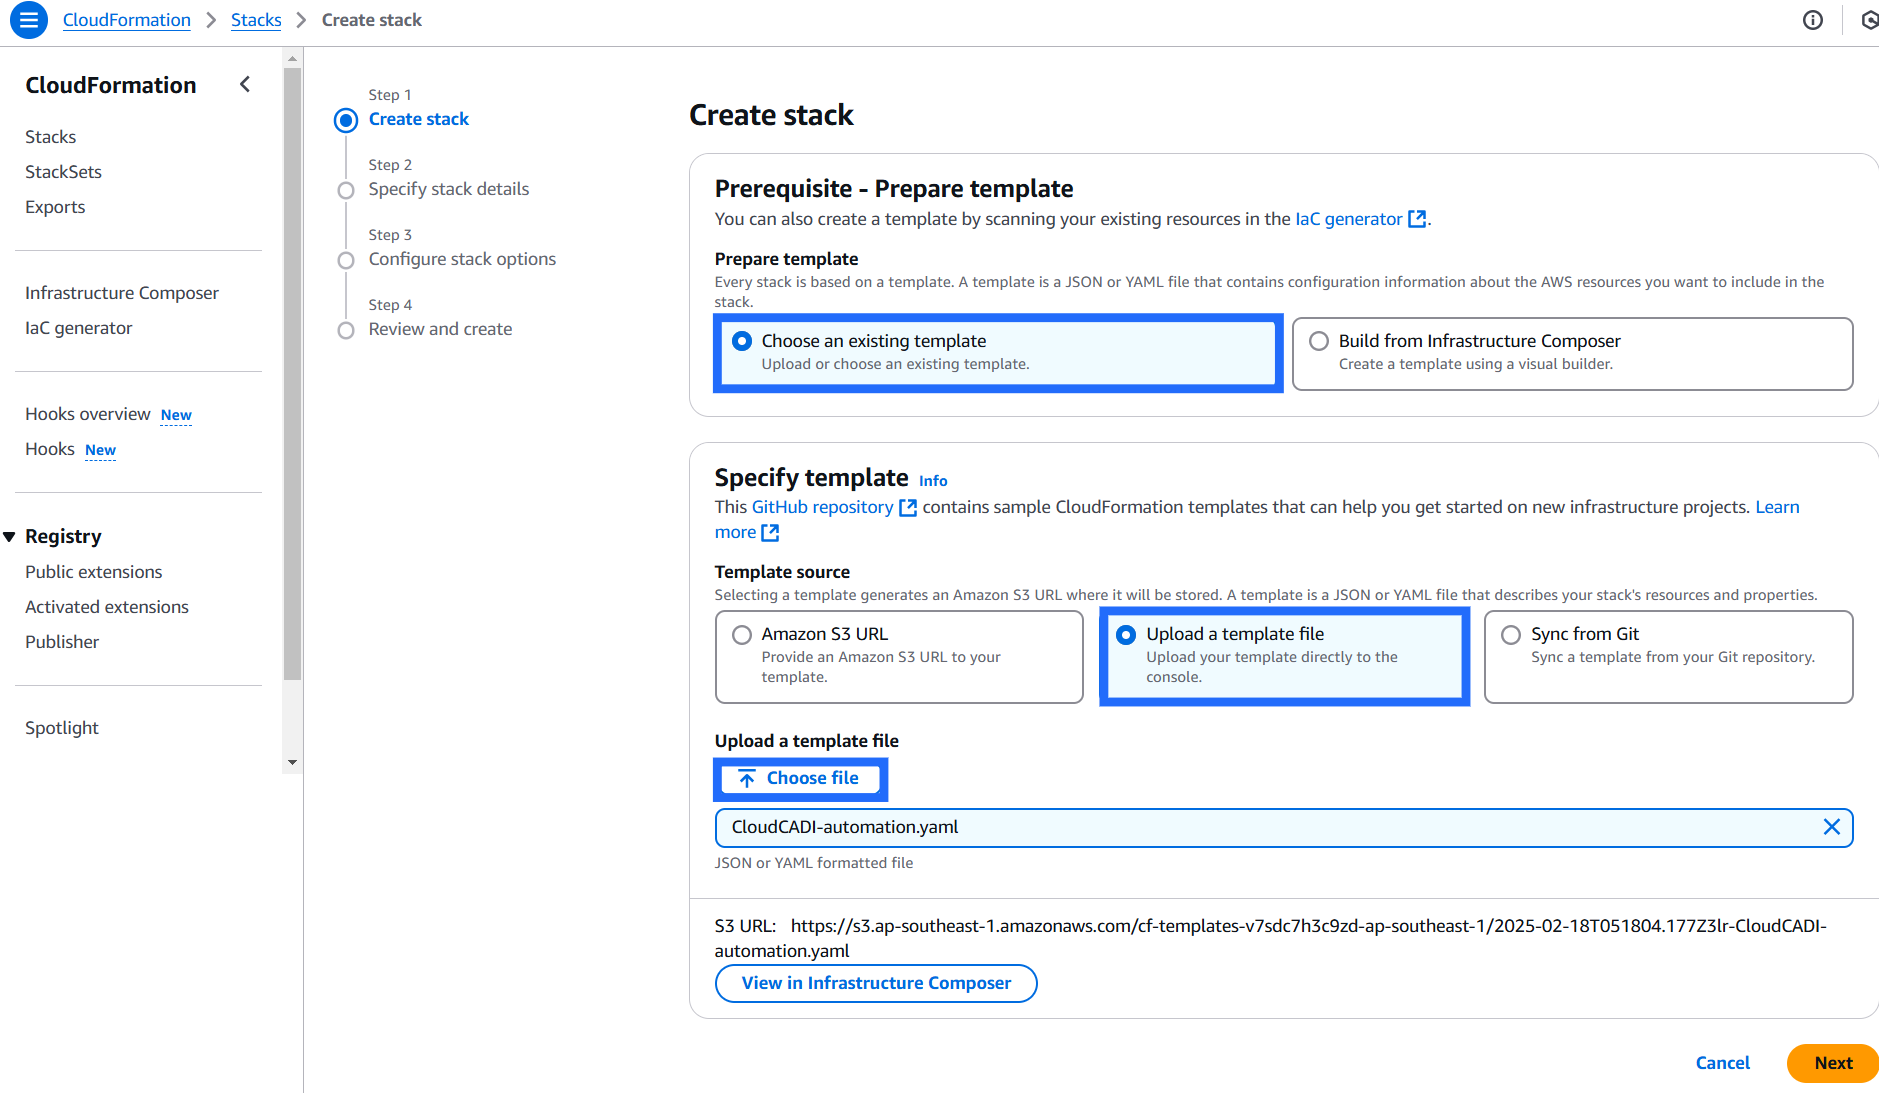Open the AWS services hamburger menu

(28, 20)
